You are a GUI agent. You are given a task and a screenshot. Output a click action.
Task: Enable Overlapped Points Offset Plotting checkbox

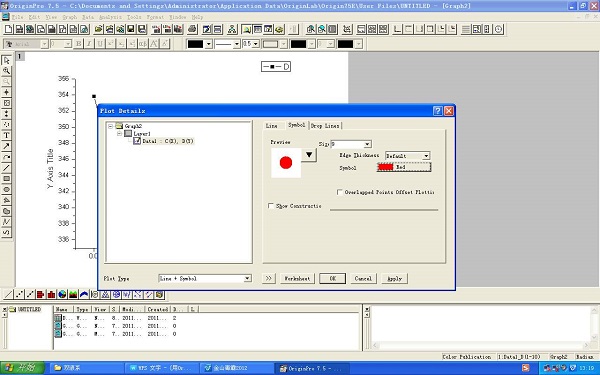point(339,192)
